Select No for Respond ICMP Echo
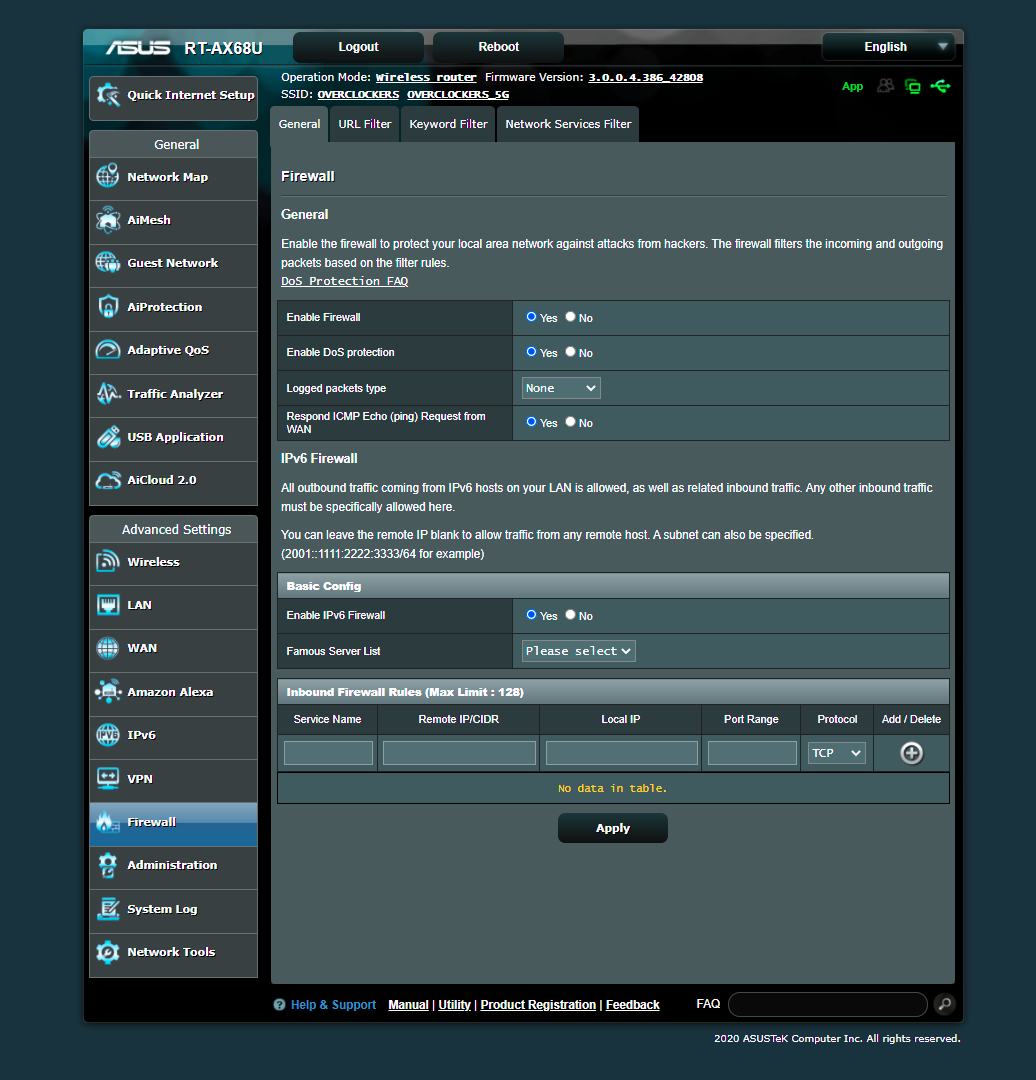Viewport: 1036px width, 1080px height. pos(570,422)
